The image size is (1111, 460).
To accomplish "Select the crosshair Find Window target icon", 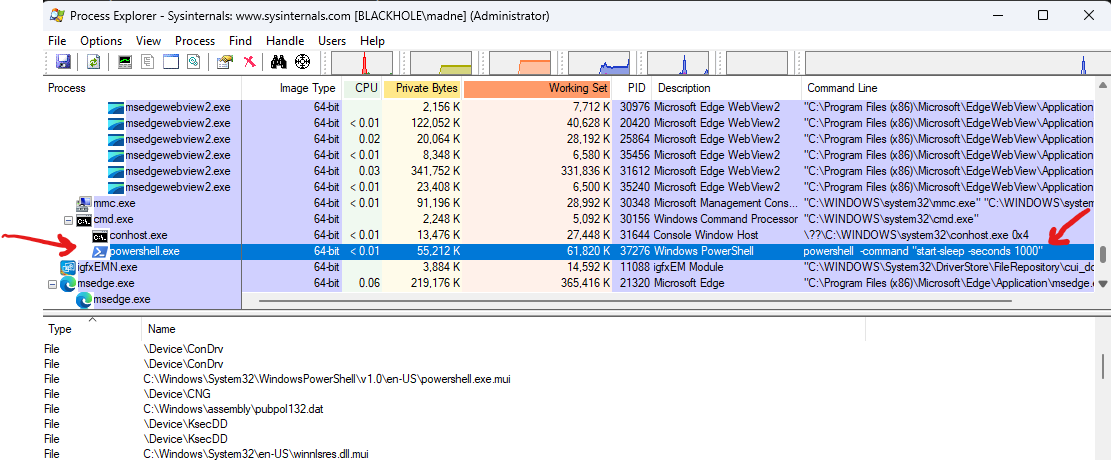I will (303, 62).
